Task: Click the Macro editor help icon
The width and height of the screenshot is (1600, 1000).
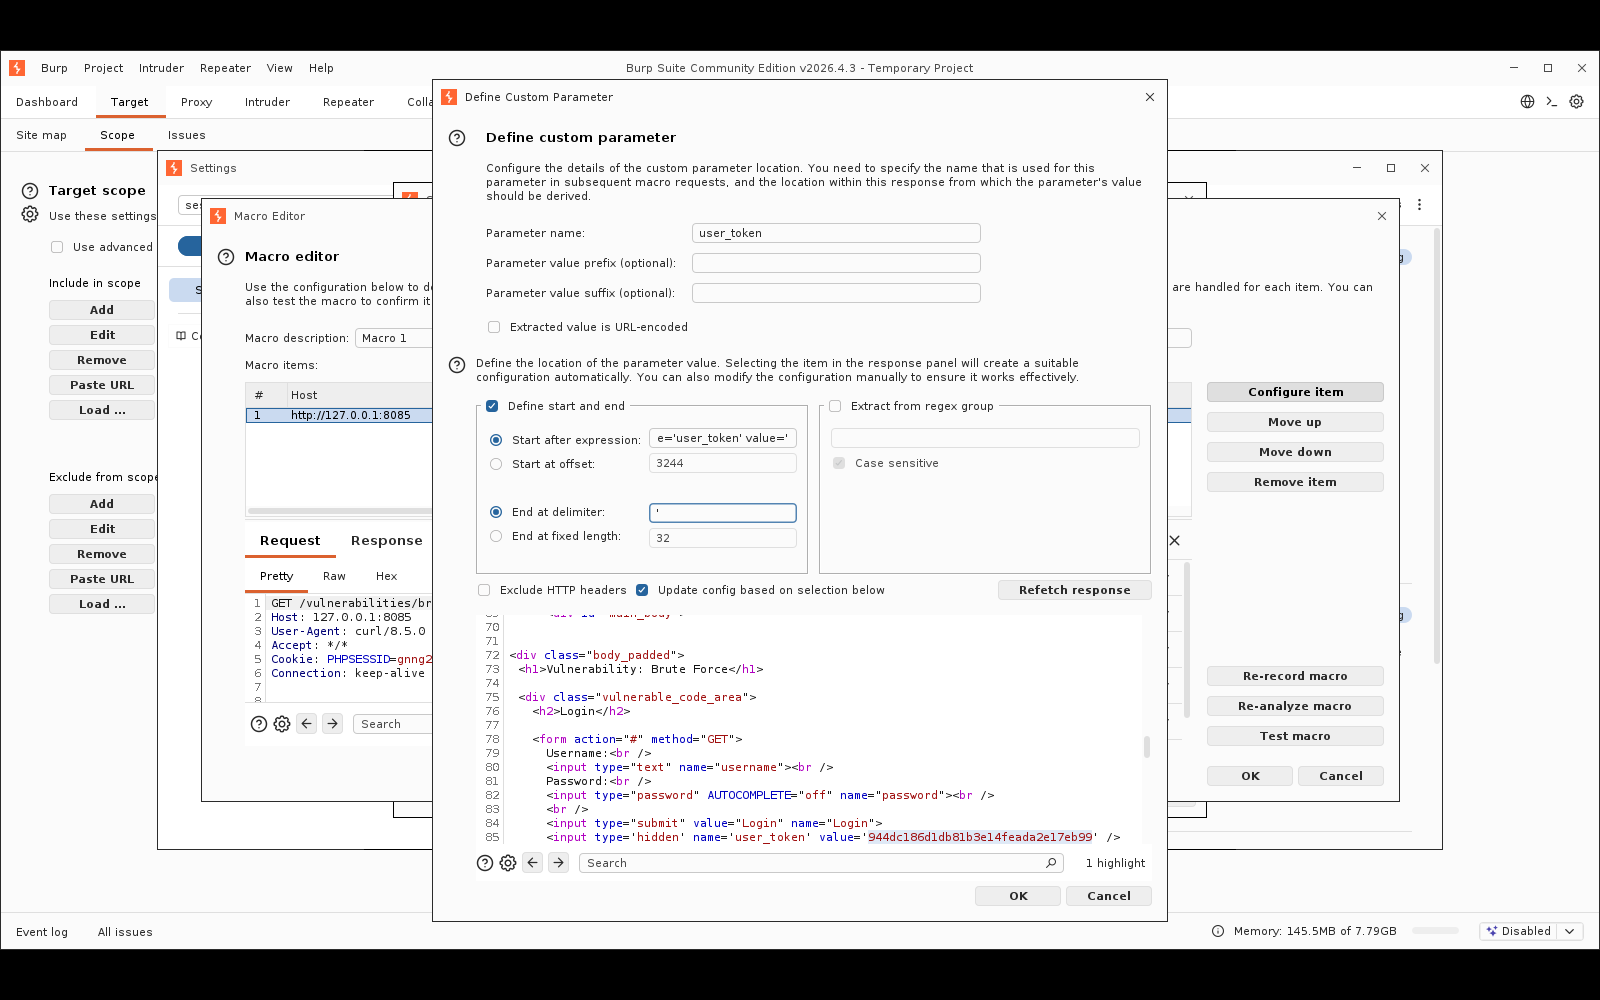Action: (x=226, y=257)
